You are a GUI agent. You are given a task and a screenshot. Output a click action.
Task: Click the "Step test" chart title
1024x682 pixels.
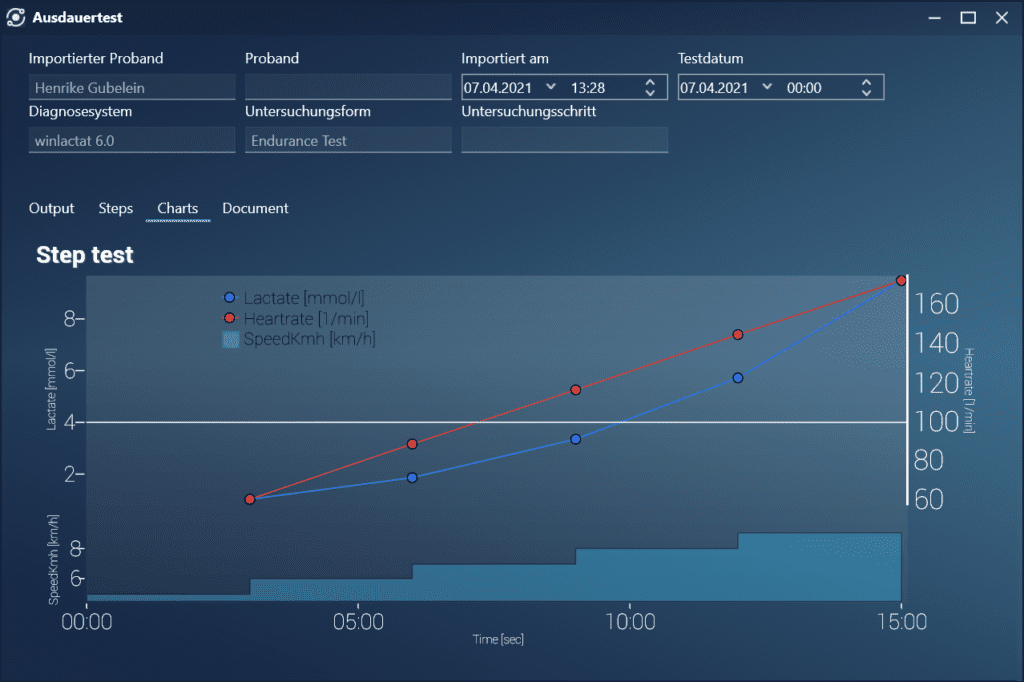pos(85,255)
